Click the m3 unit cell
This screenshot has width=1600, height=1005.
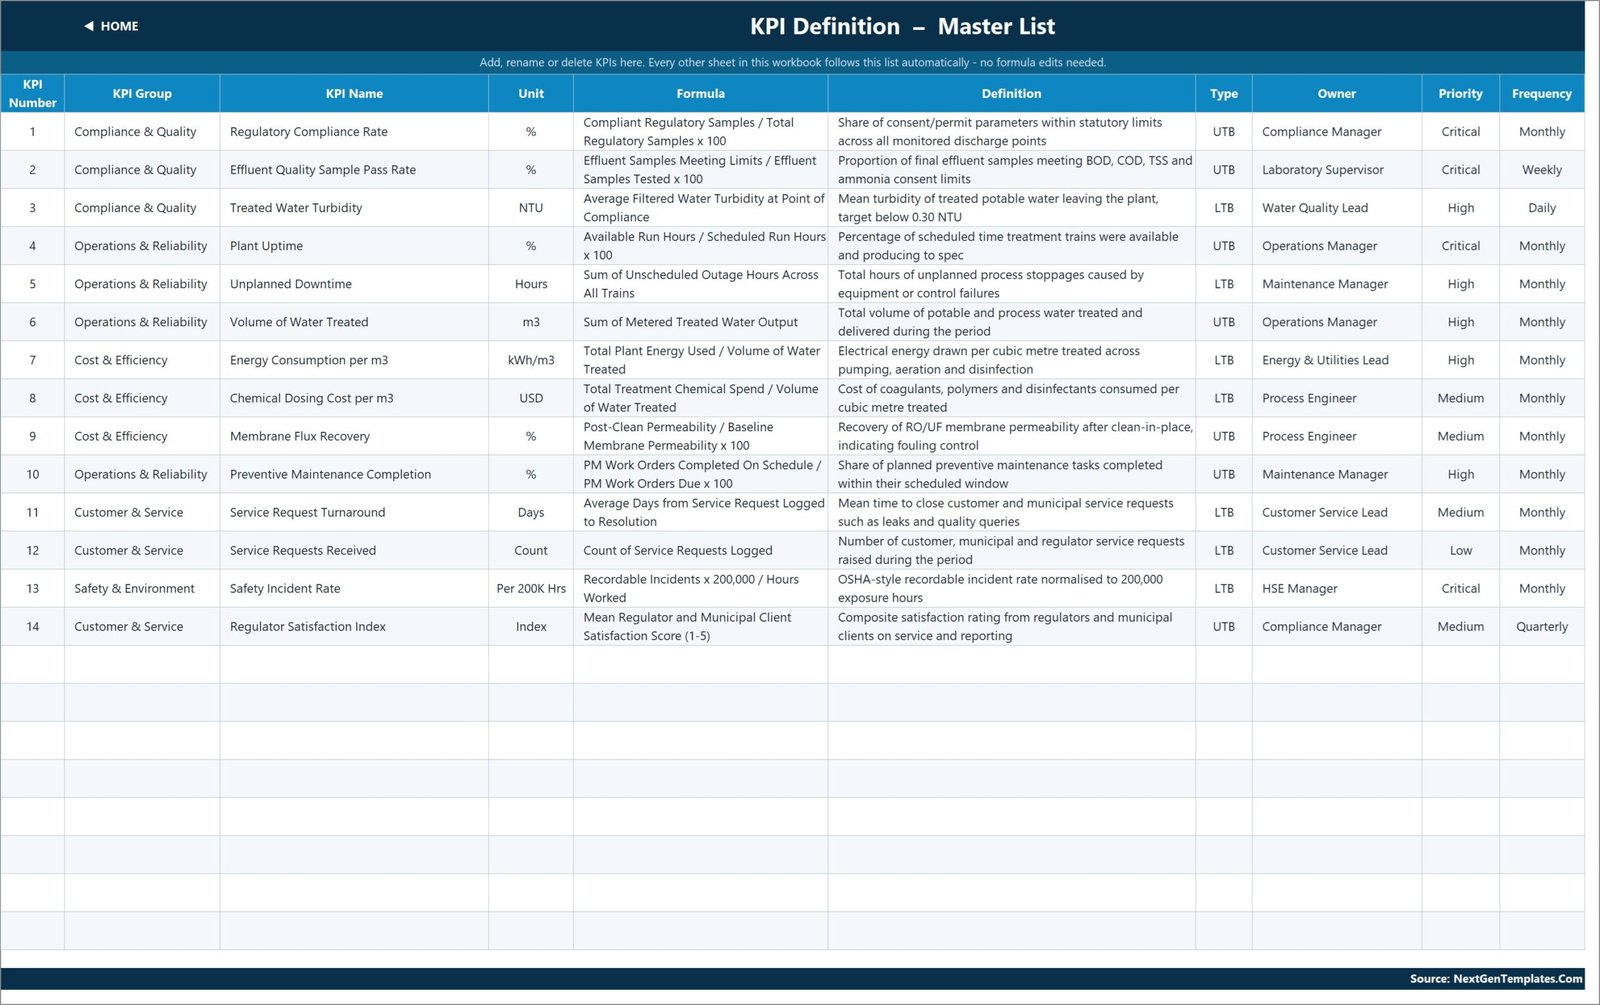(531, 322)
